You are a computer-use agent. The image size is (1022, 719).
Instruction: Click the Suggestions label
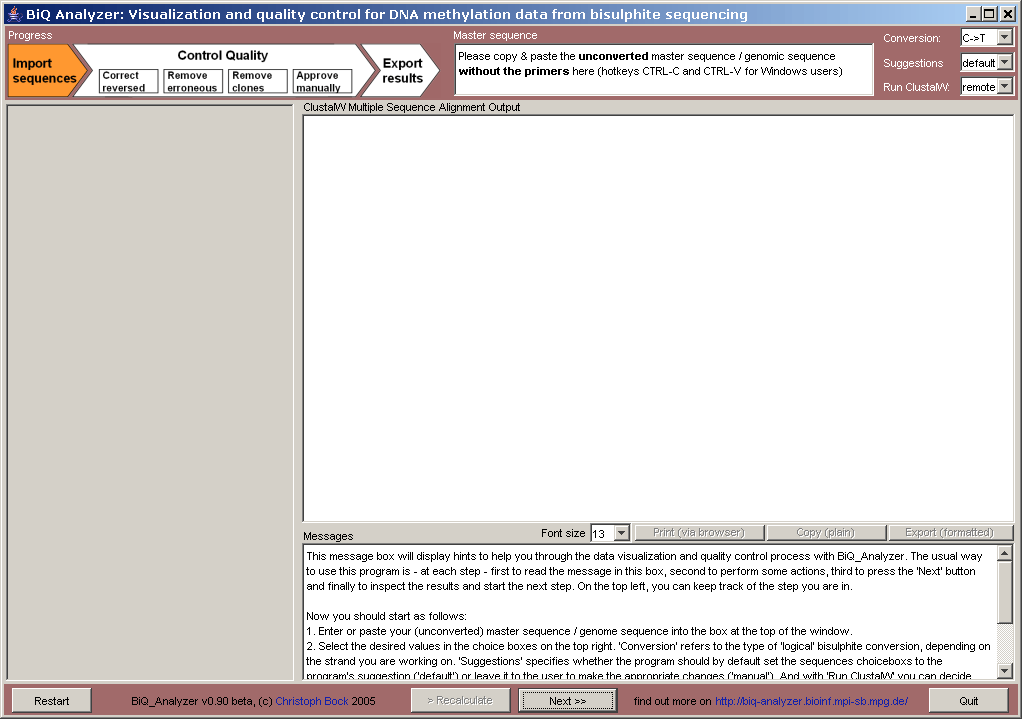pyautogui.click(x=913, y=63)
